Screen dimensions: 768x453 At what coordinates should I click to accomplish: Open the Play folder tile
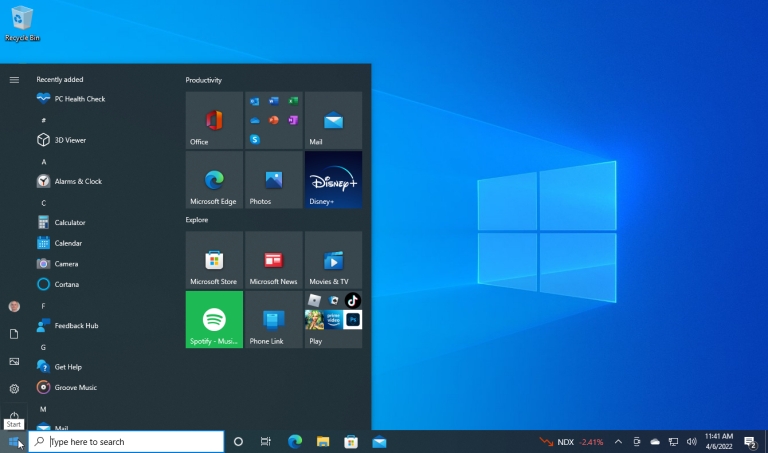click(333, 320)
